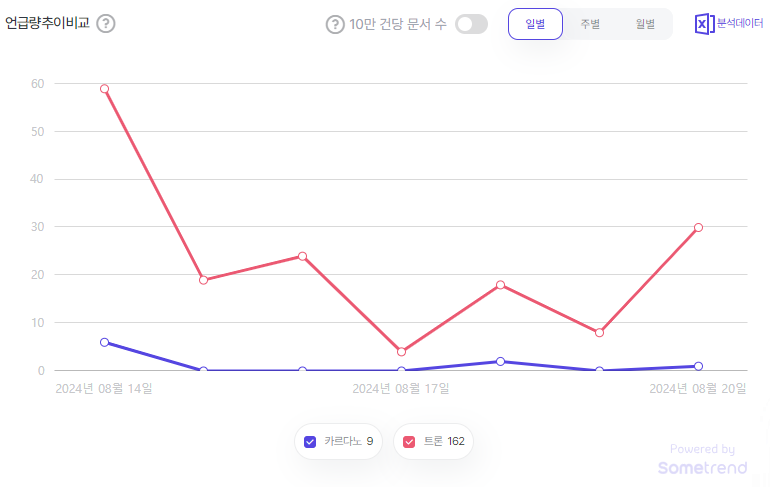Viewport: 770px width, 487px height.
Task: Click the 카르다노 9 legend label
Action: [349, 441]
